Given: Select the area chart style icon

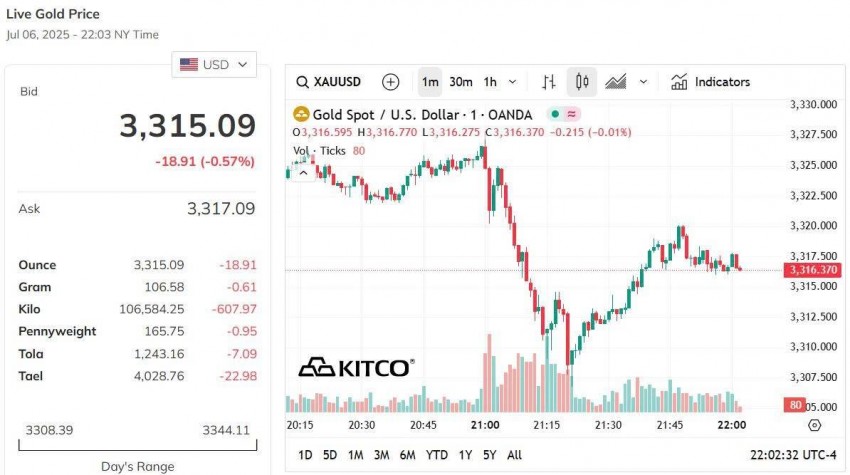Looking at the screenshot, I should (x=616, y=82).
